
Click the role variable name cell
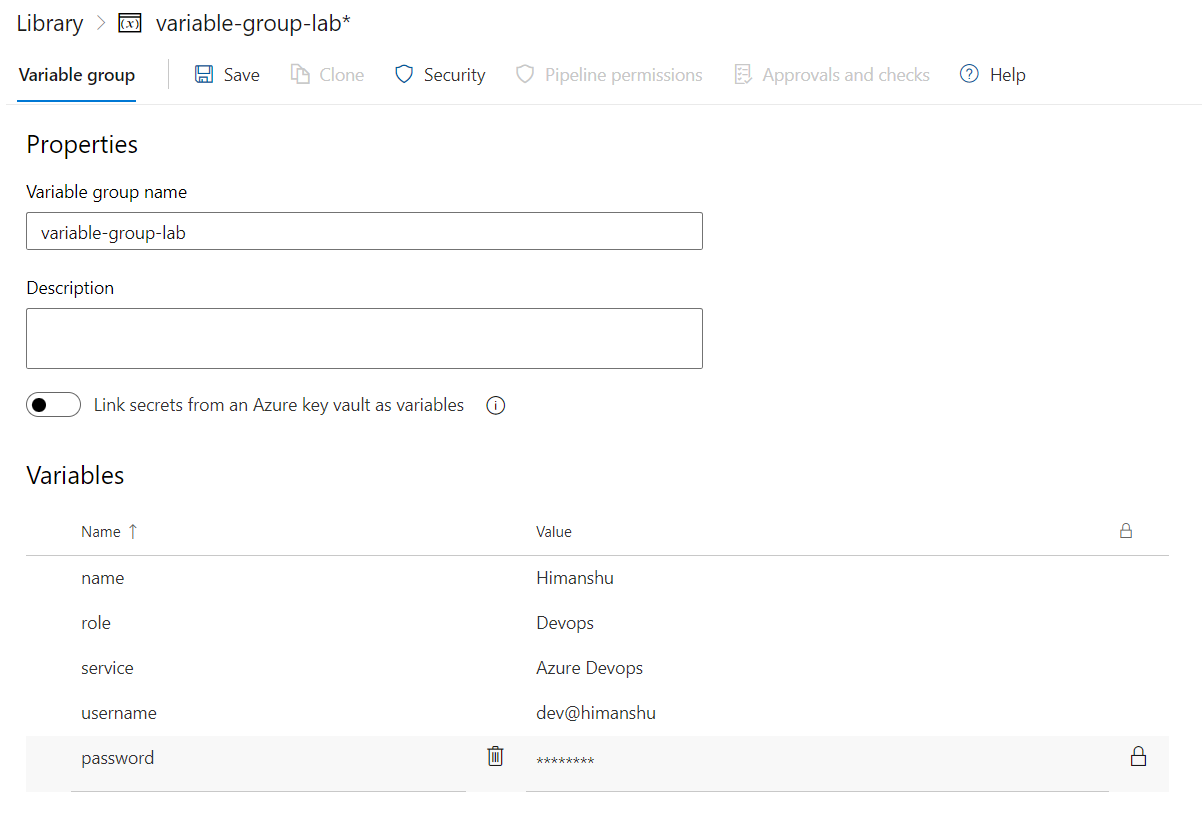[x=96, y=623]
